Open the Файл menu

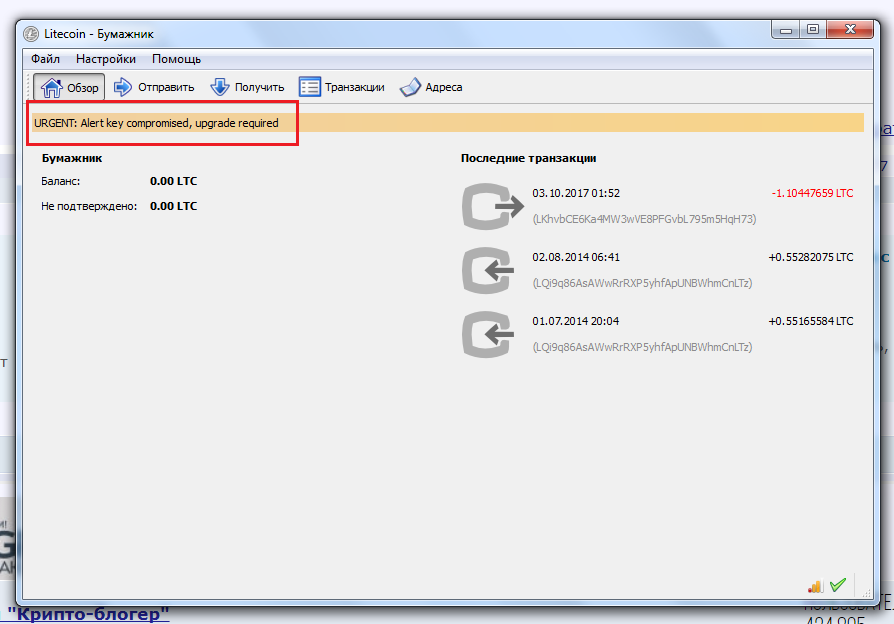coord(45,59)
